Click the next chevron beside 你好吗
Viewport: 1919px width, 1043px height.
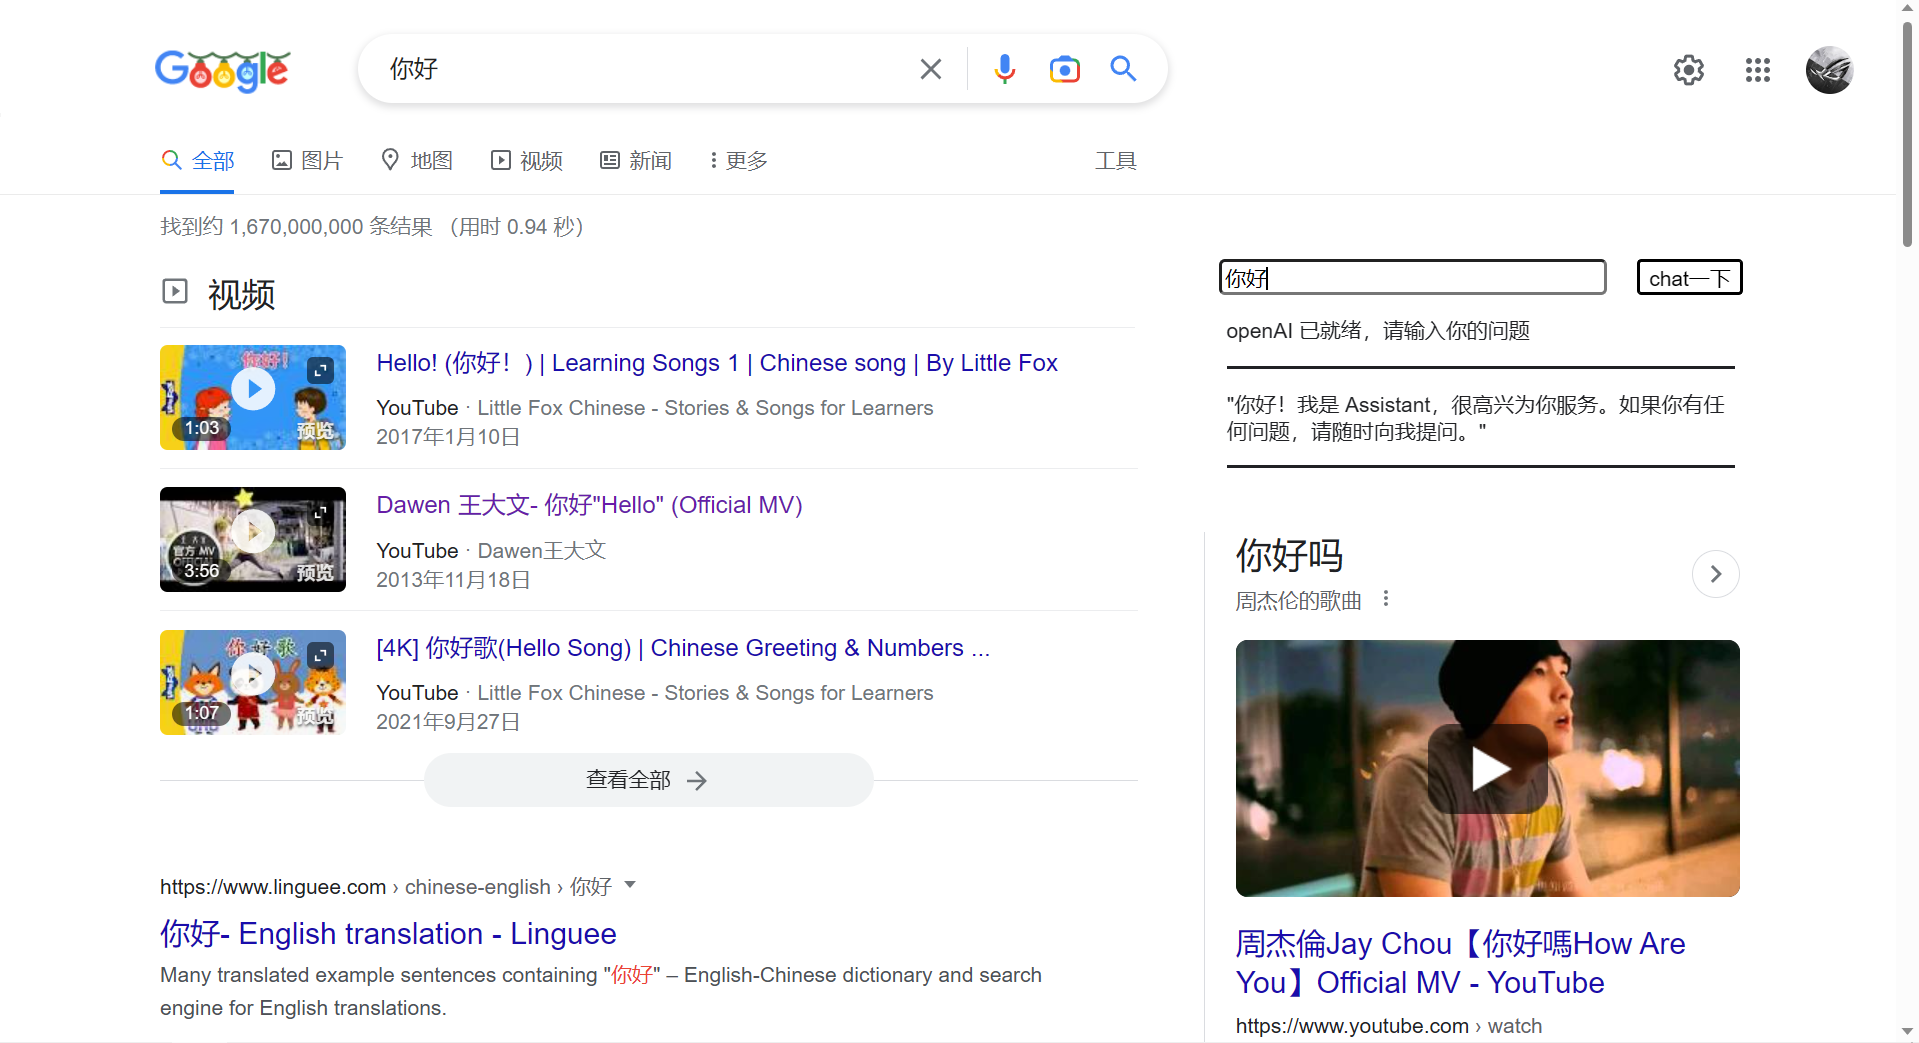click(1715, 574)
